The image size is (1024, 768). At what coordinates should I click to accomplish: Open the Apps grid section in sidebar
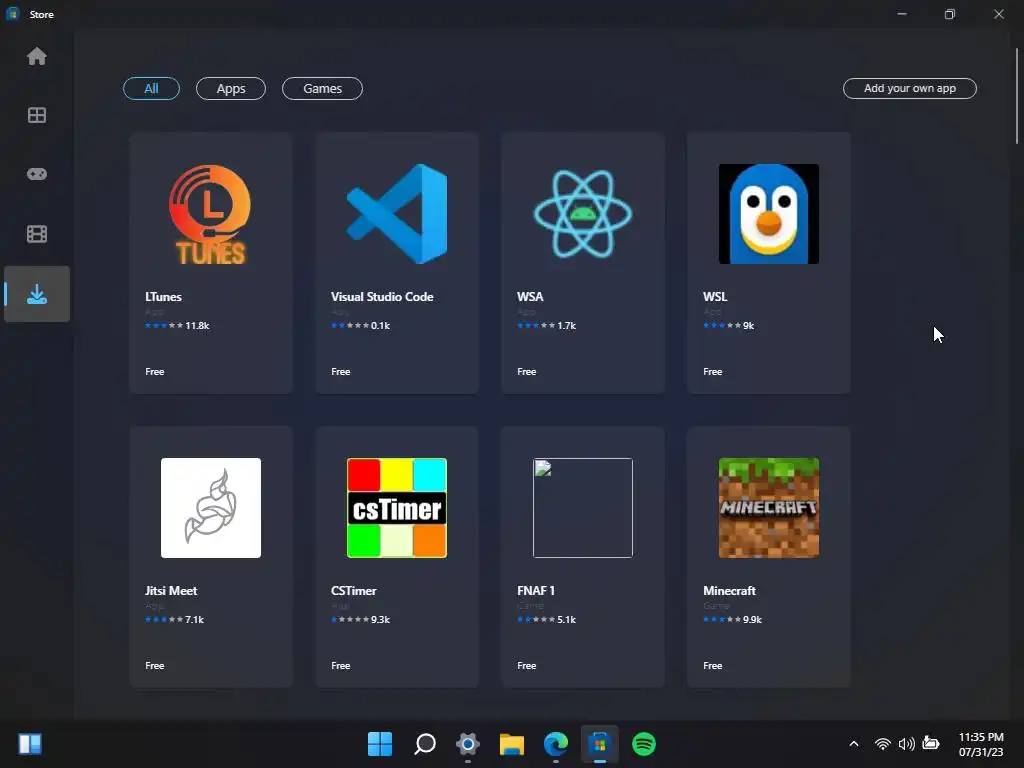(37, 115)
